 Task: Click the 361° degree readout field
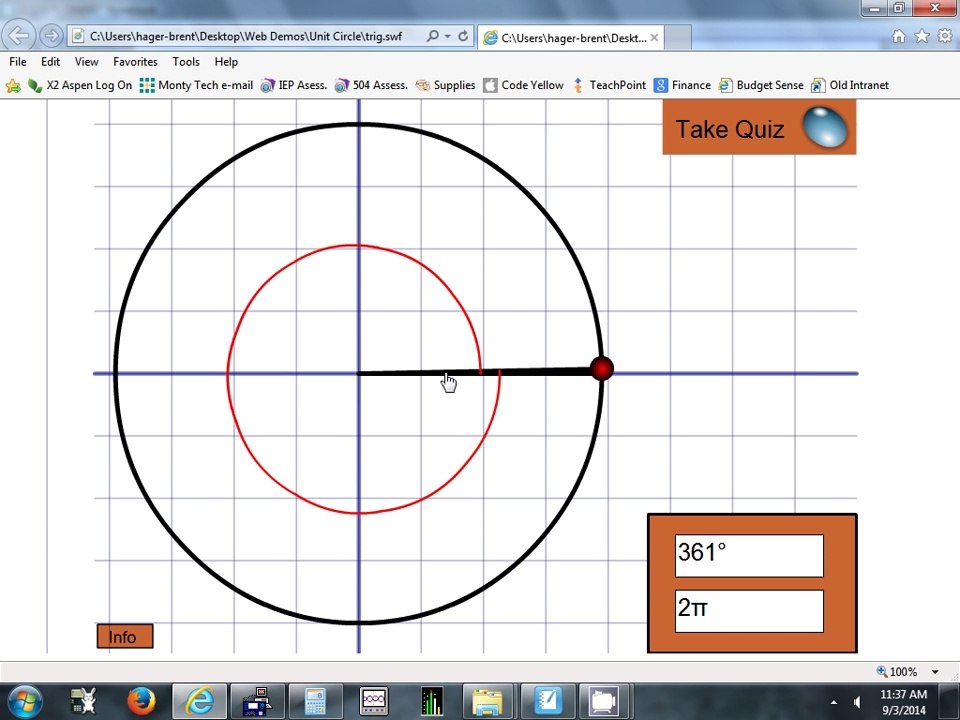coord(749,555)
